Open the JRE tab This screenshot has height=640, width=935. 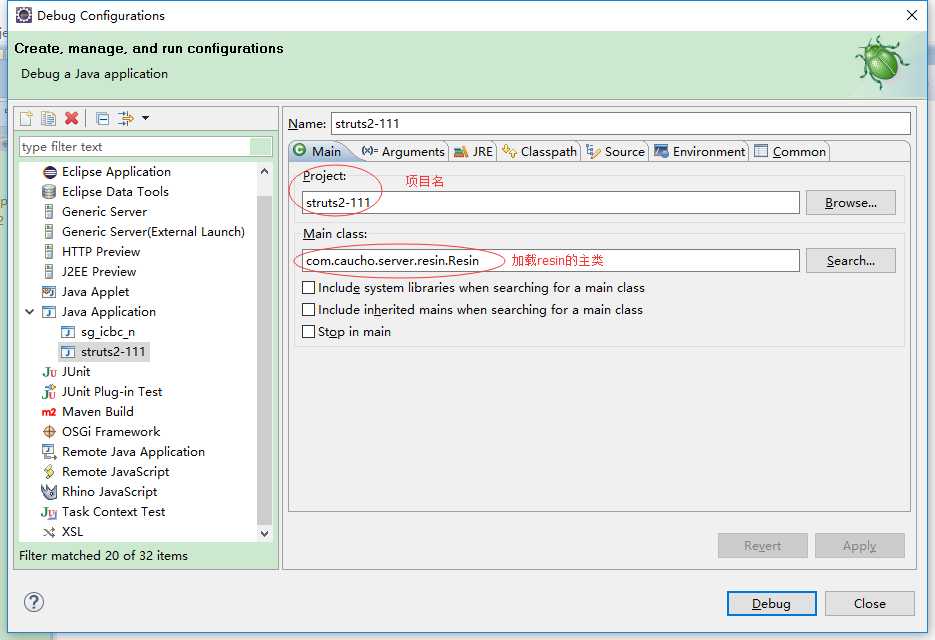click(x=473, y=152)
